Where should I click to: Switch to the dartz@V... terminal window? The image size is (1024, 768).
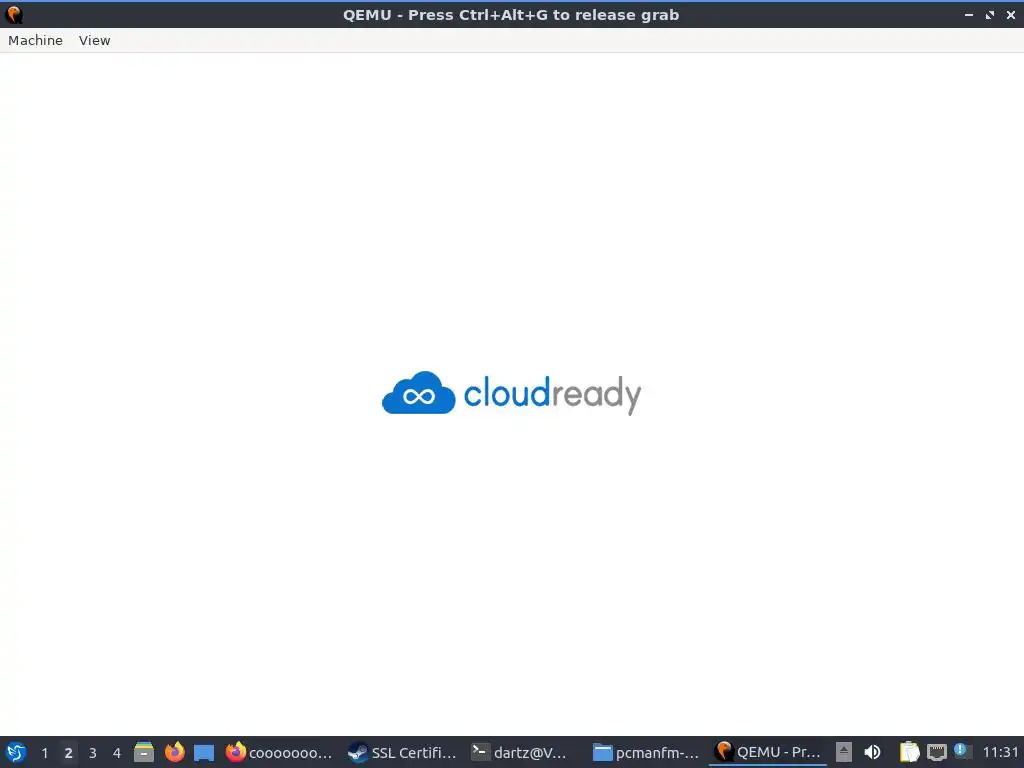pyautogui.click(x=520, y=752)
